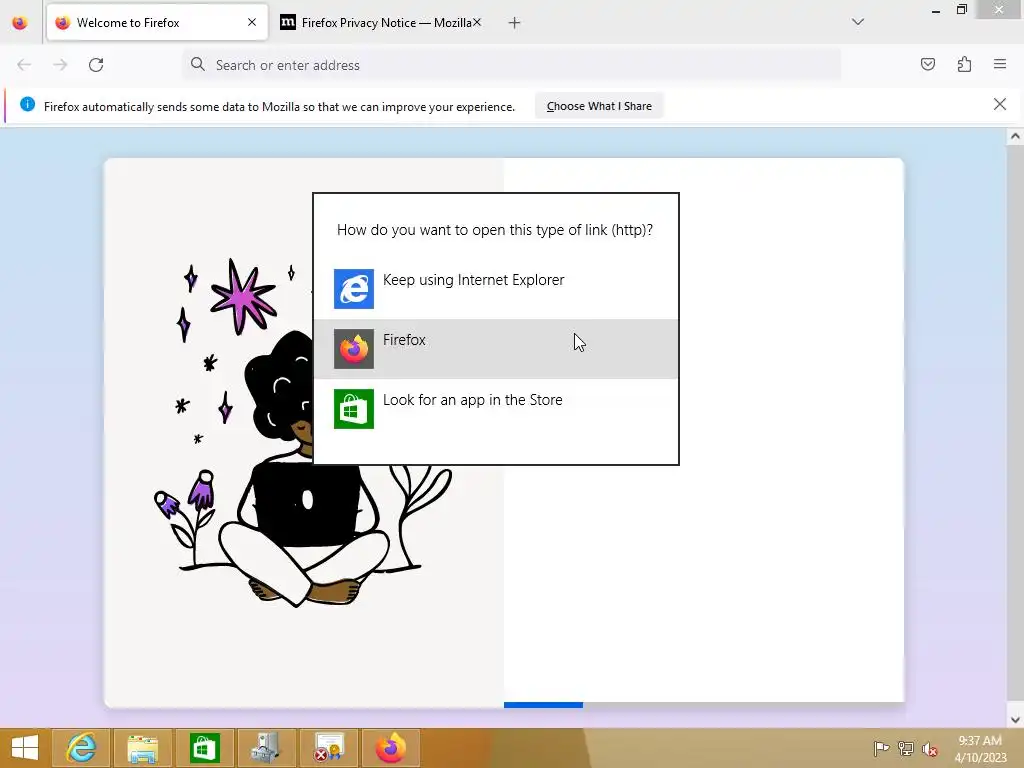Click the blue onboarding progress indicator
The width and height of the screenshot is (1024, 768).
coord(543,705)
